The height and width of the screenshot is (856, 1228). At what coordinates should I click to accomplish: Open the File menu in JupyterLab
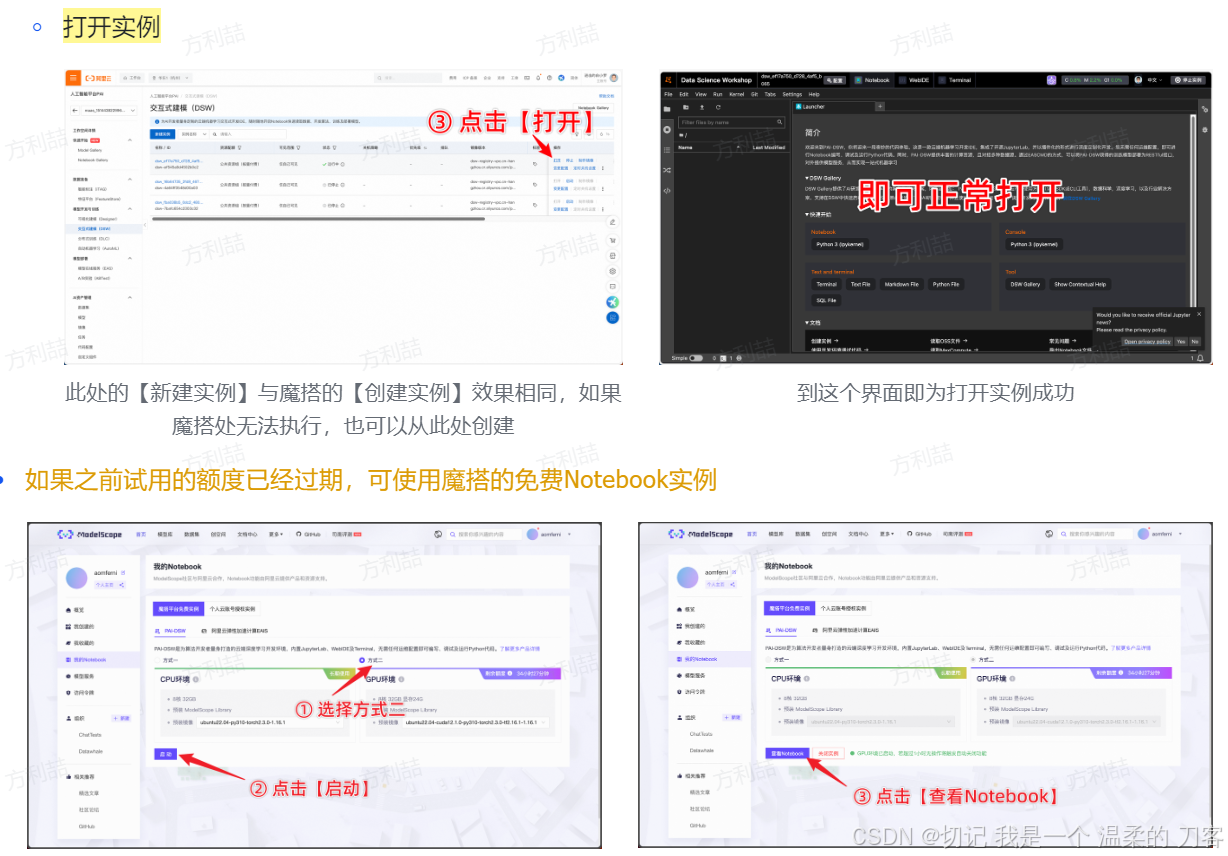[x=669, y=94]
